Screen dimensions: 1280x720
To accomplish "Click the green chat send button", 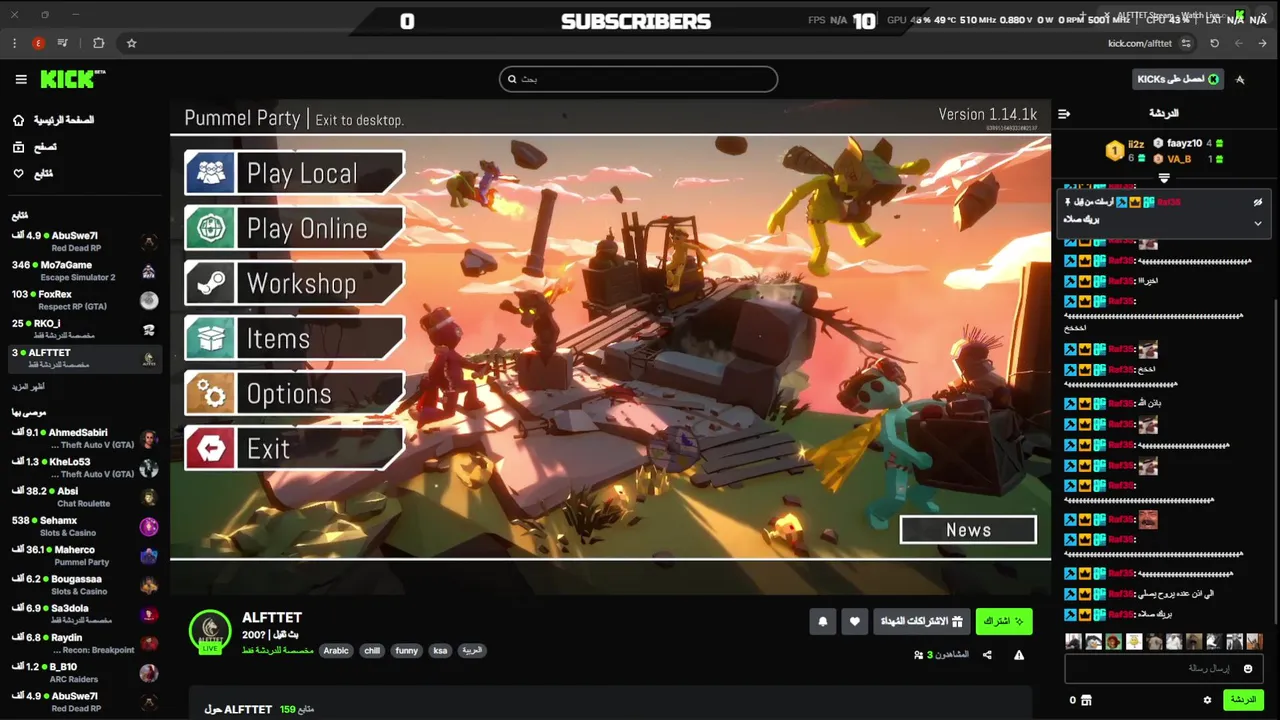I will [1243, 700].
